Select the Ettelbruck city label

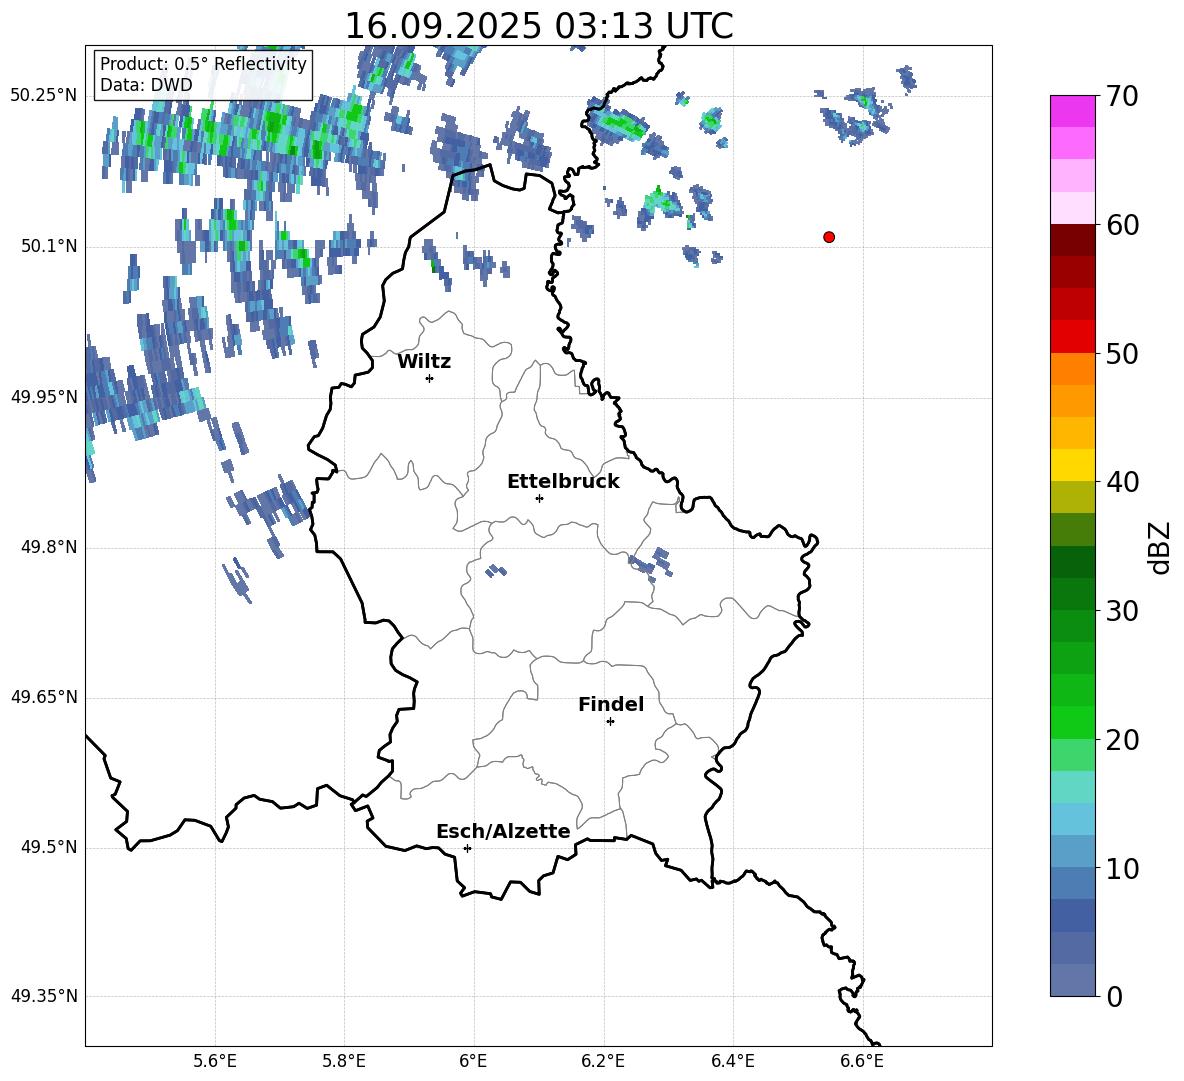click(563, 481)
